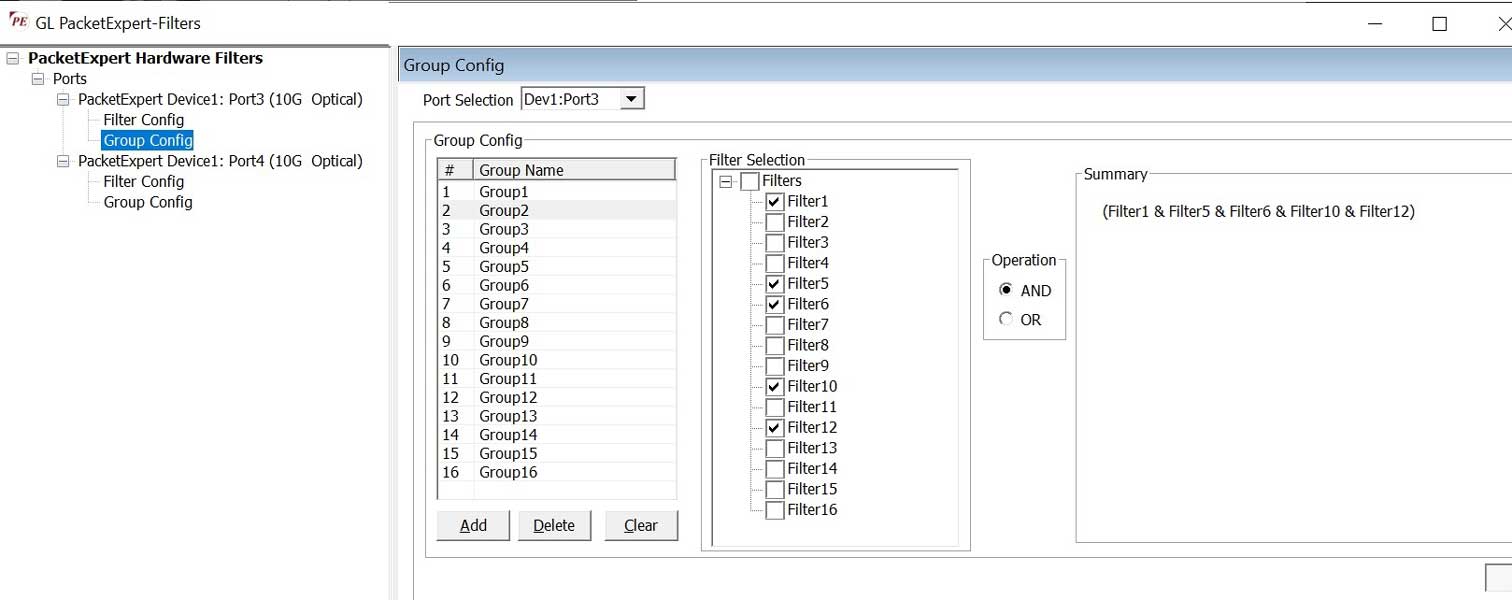Viewport: 1512px width, 600px height.
Task: Pick Group6 in the group list
Action: click(557, 285)
